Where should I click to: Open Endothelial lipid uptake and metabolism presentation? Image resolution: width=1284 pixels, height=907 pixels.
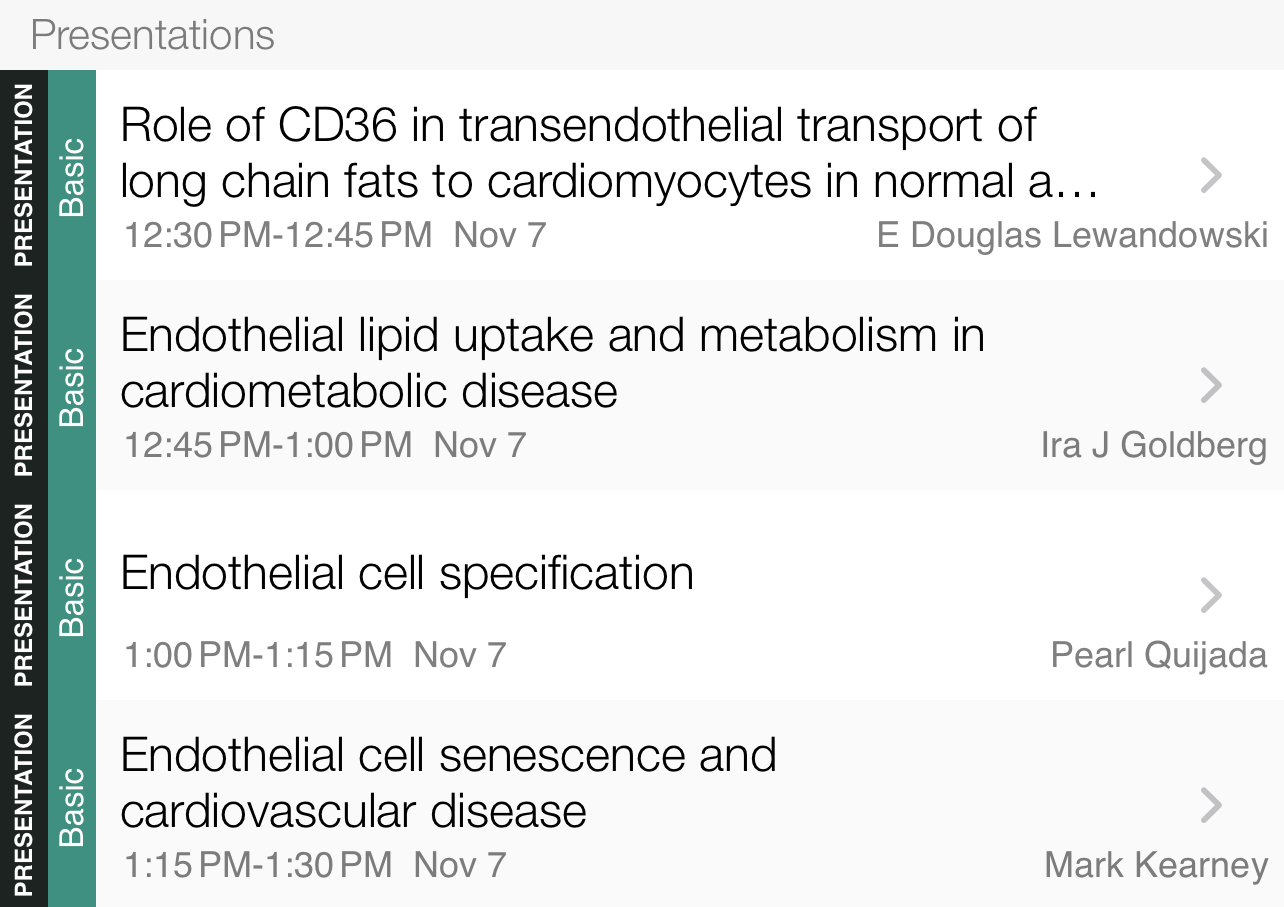pos(552,362)
